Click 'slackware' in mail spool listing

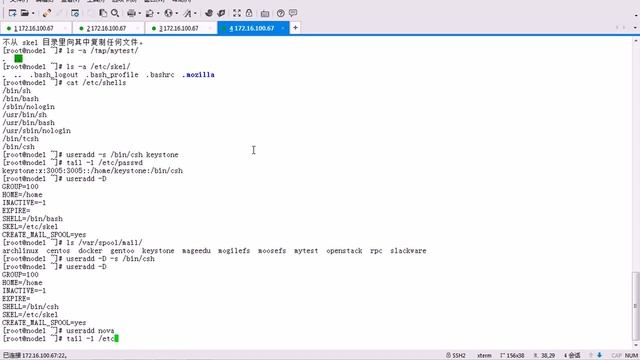[408, 251]
